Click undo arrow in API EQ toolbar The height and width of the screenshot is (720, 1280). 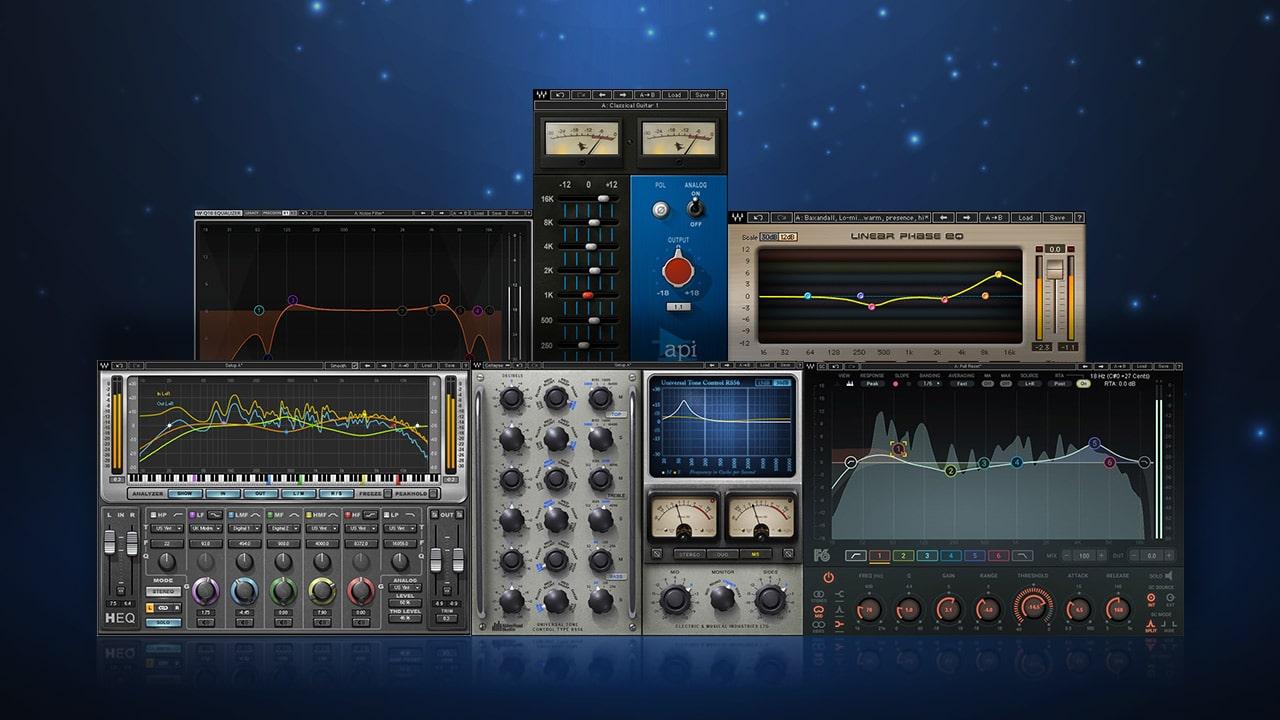(560, 95)
